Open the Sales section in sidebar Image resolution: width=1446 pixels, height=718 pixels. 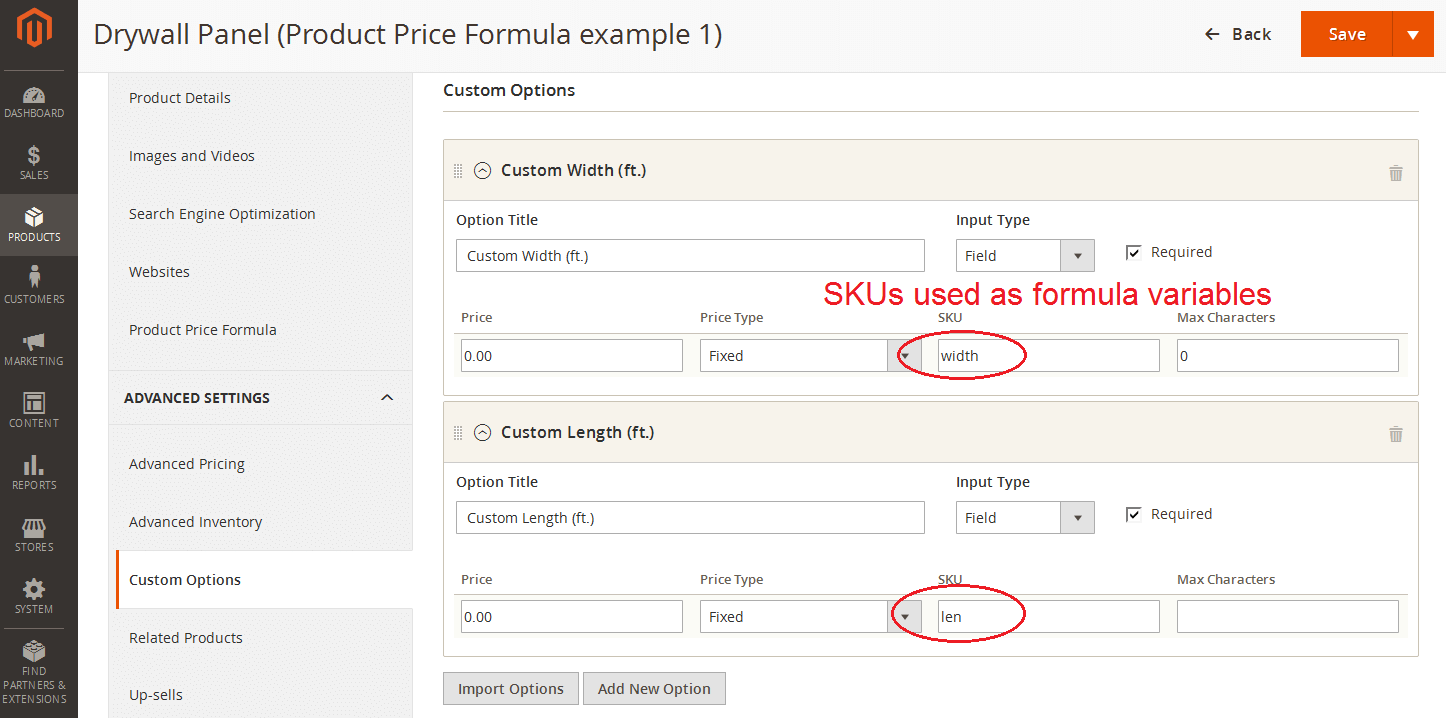[x=34, y=163]
